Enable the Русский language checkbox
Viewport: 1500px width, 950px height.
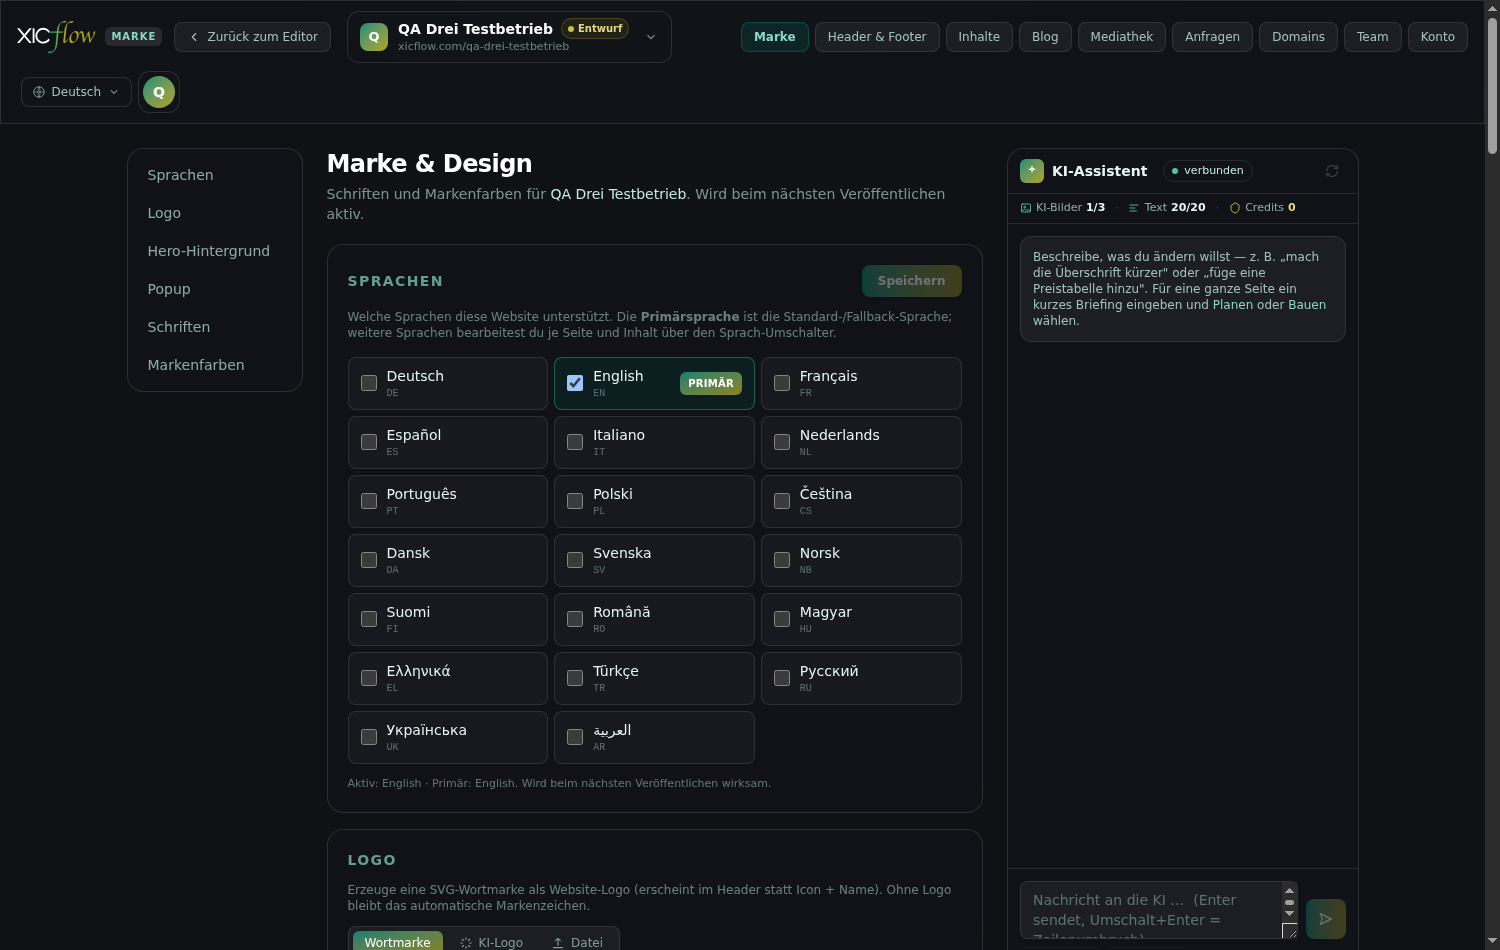782,678
